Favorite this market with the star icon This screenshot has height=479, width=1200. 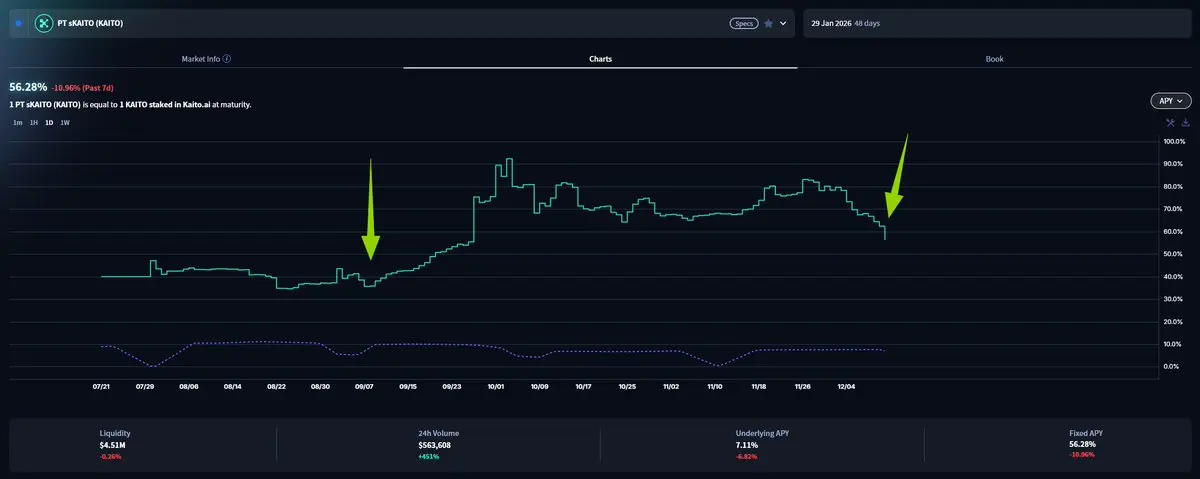click(768, 23)
